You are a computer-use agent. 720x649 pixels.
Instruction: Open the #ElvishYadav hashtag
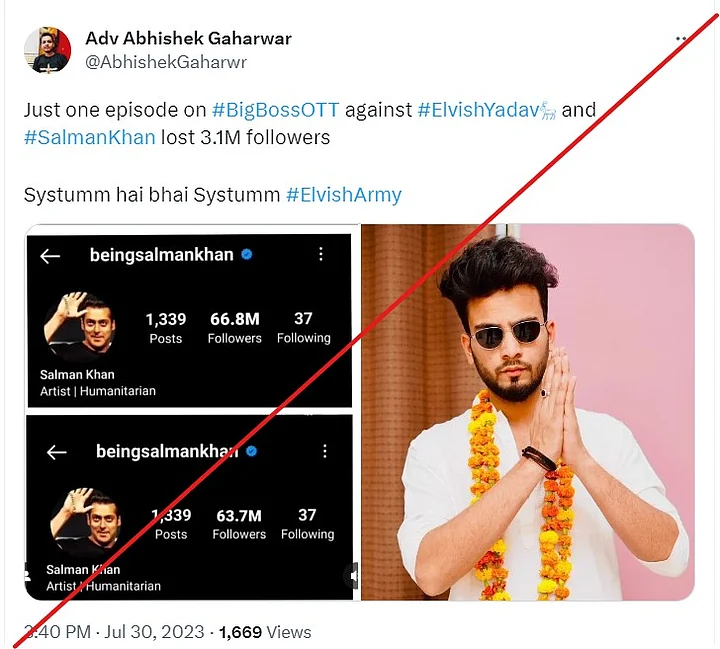pos(487,110)
